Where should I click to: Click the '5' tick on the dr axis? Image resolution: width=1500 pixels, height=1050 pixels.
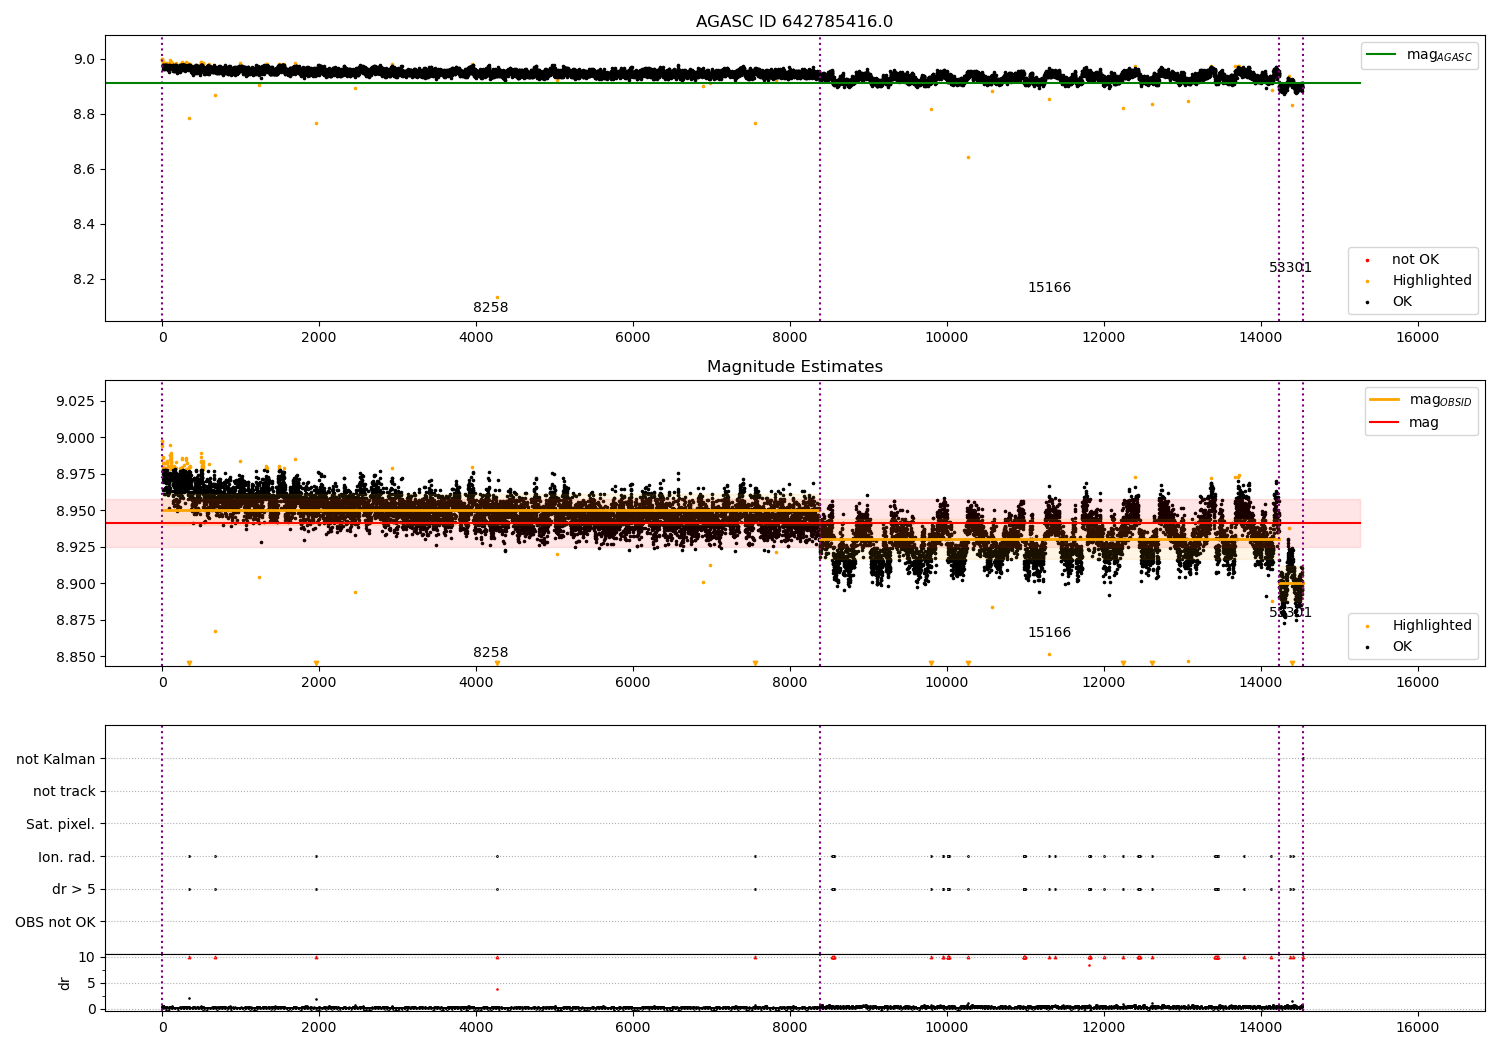coord(91,983)
